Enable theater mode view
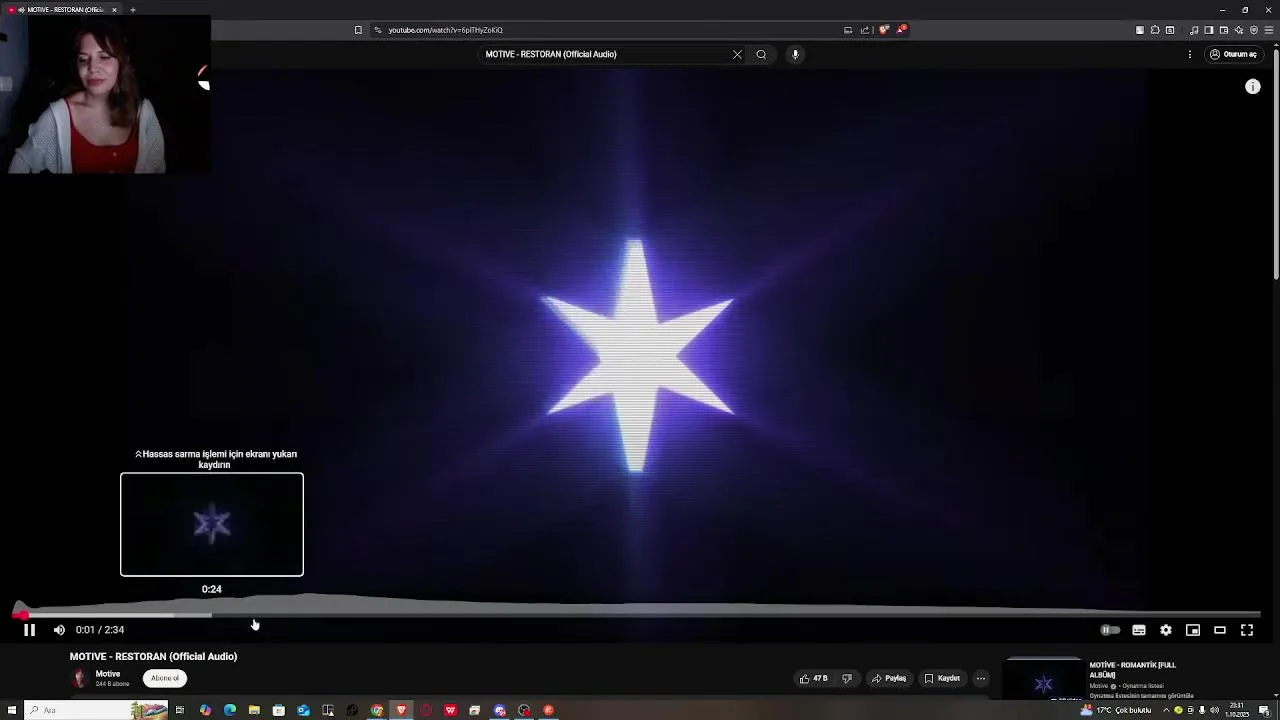 tap(1220, 630)
